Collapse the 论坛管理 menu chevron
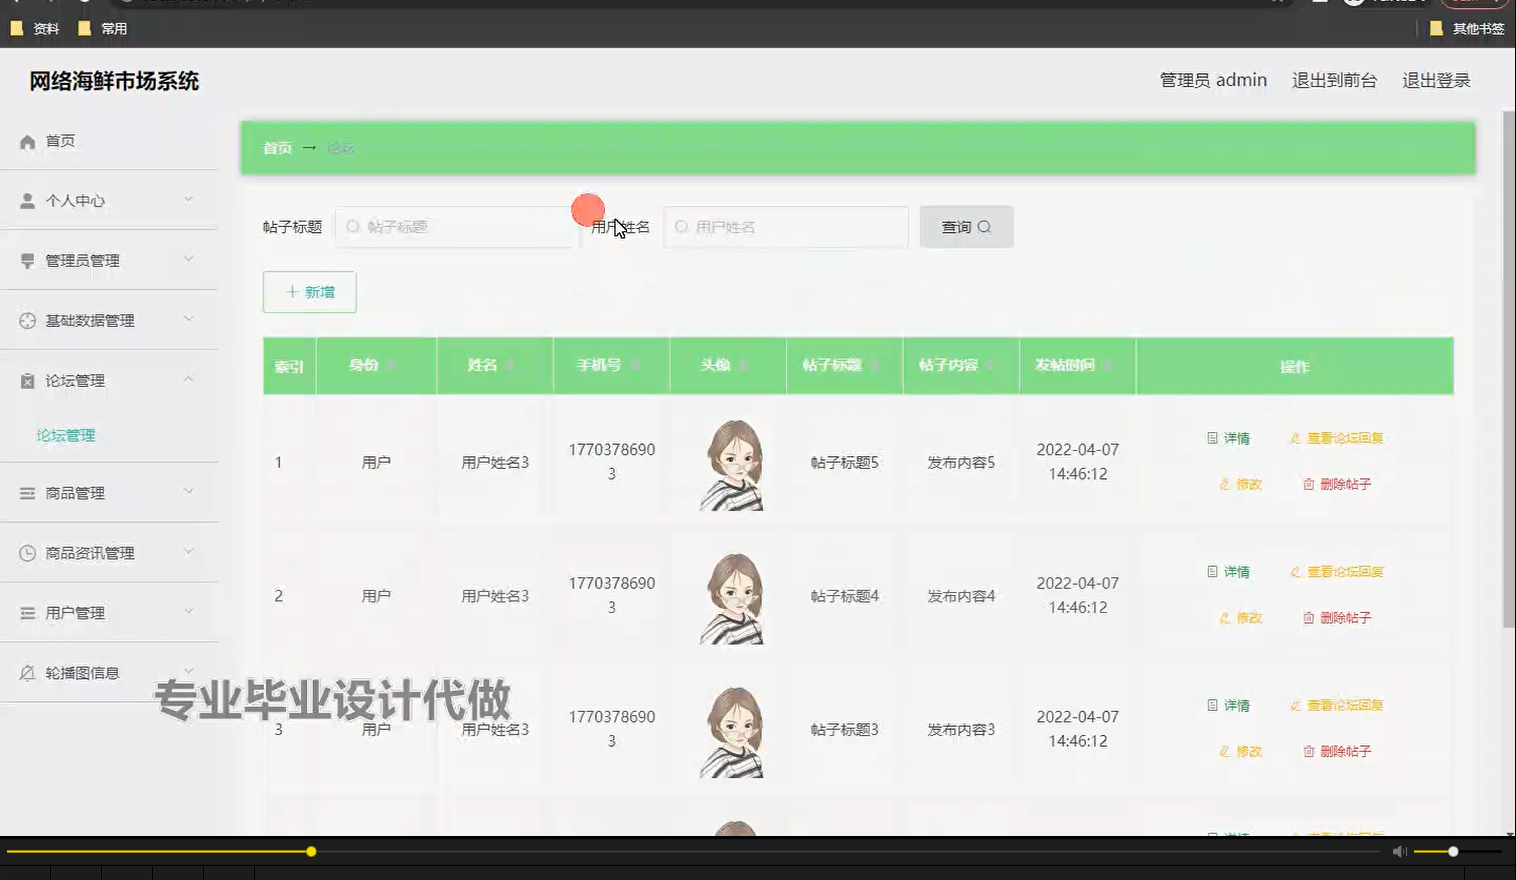This screenshot has height=880, width=1516. [x=189, y=379]
